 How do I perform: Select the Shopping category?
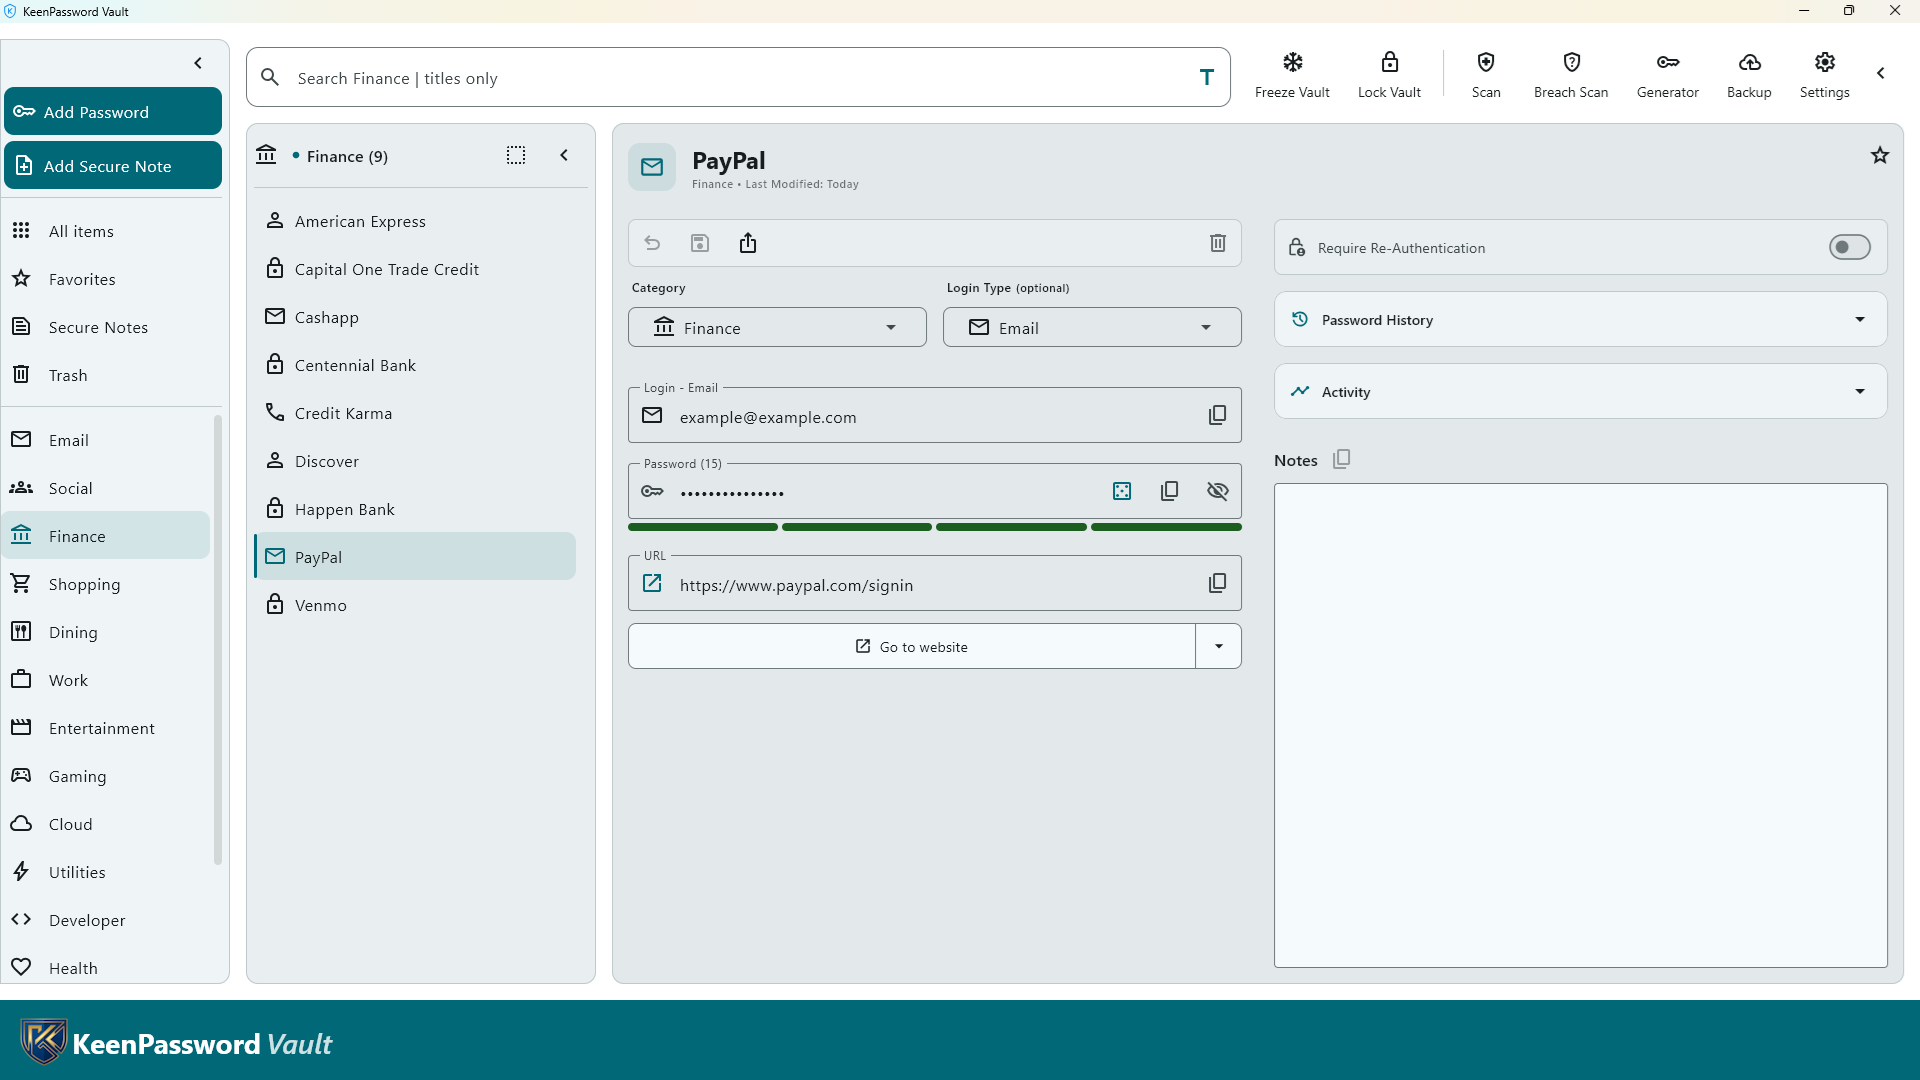click(x=106, y=584)
